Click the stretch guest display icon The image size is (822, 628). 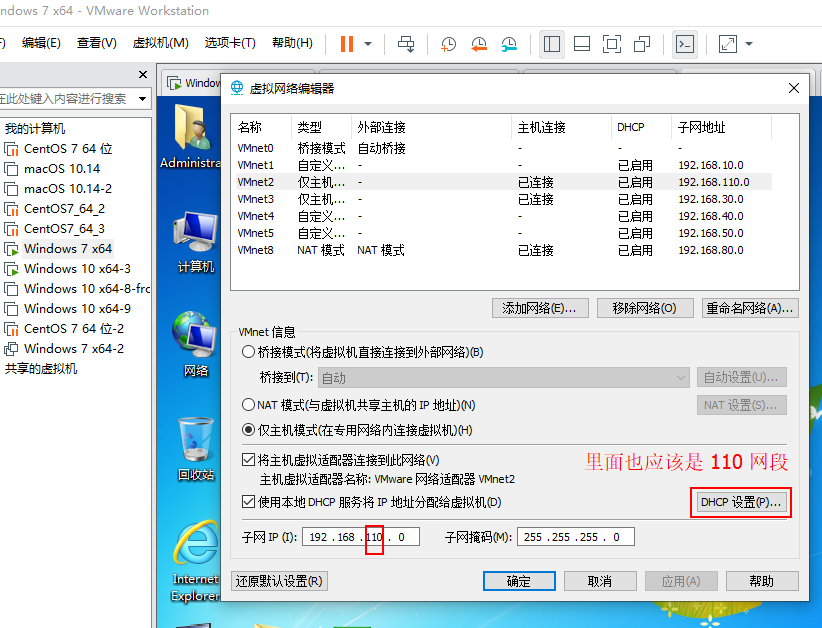(728, 44)
